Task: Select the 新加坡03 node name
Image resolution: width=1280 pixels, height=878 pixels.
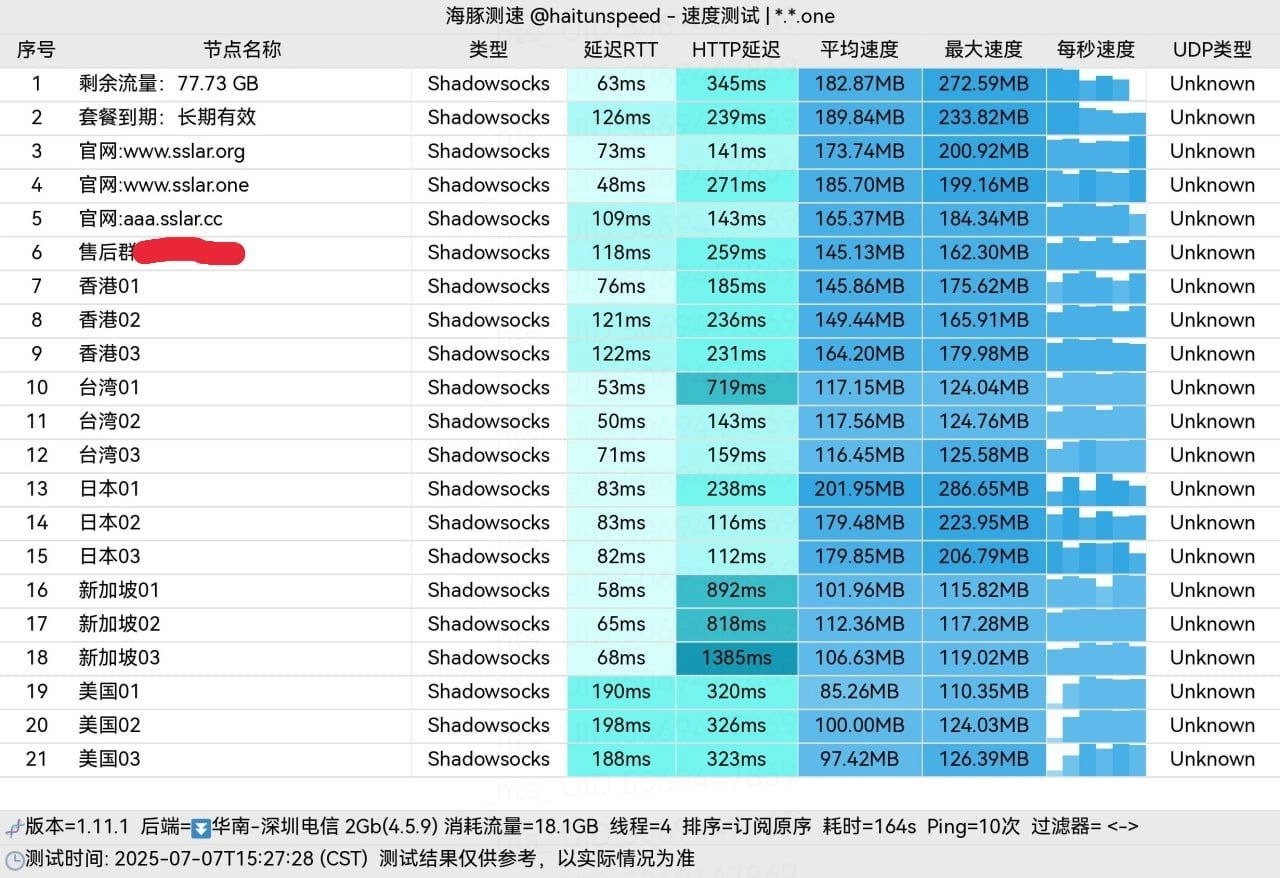Action: tap(120, 658)
